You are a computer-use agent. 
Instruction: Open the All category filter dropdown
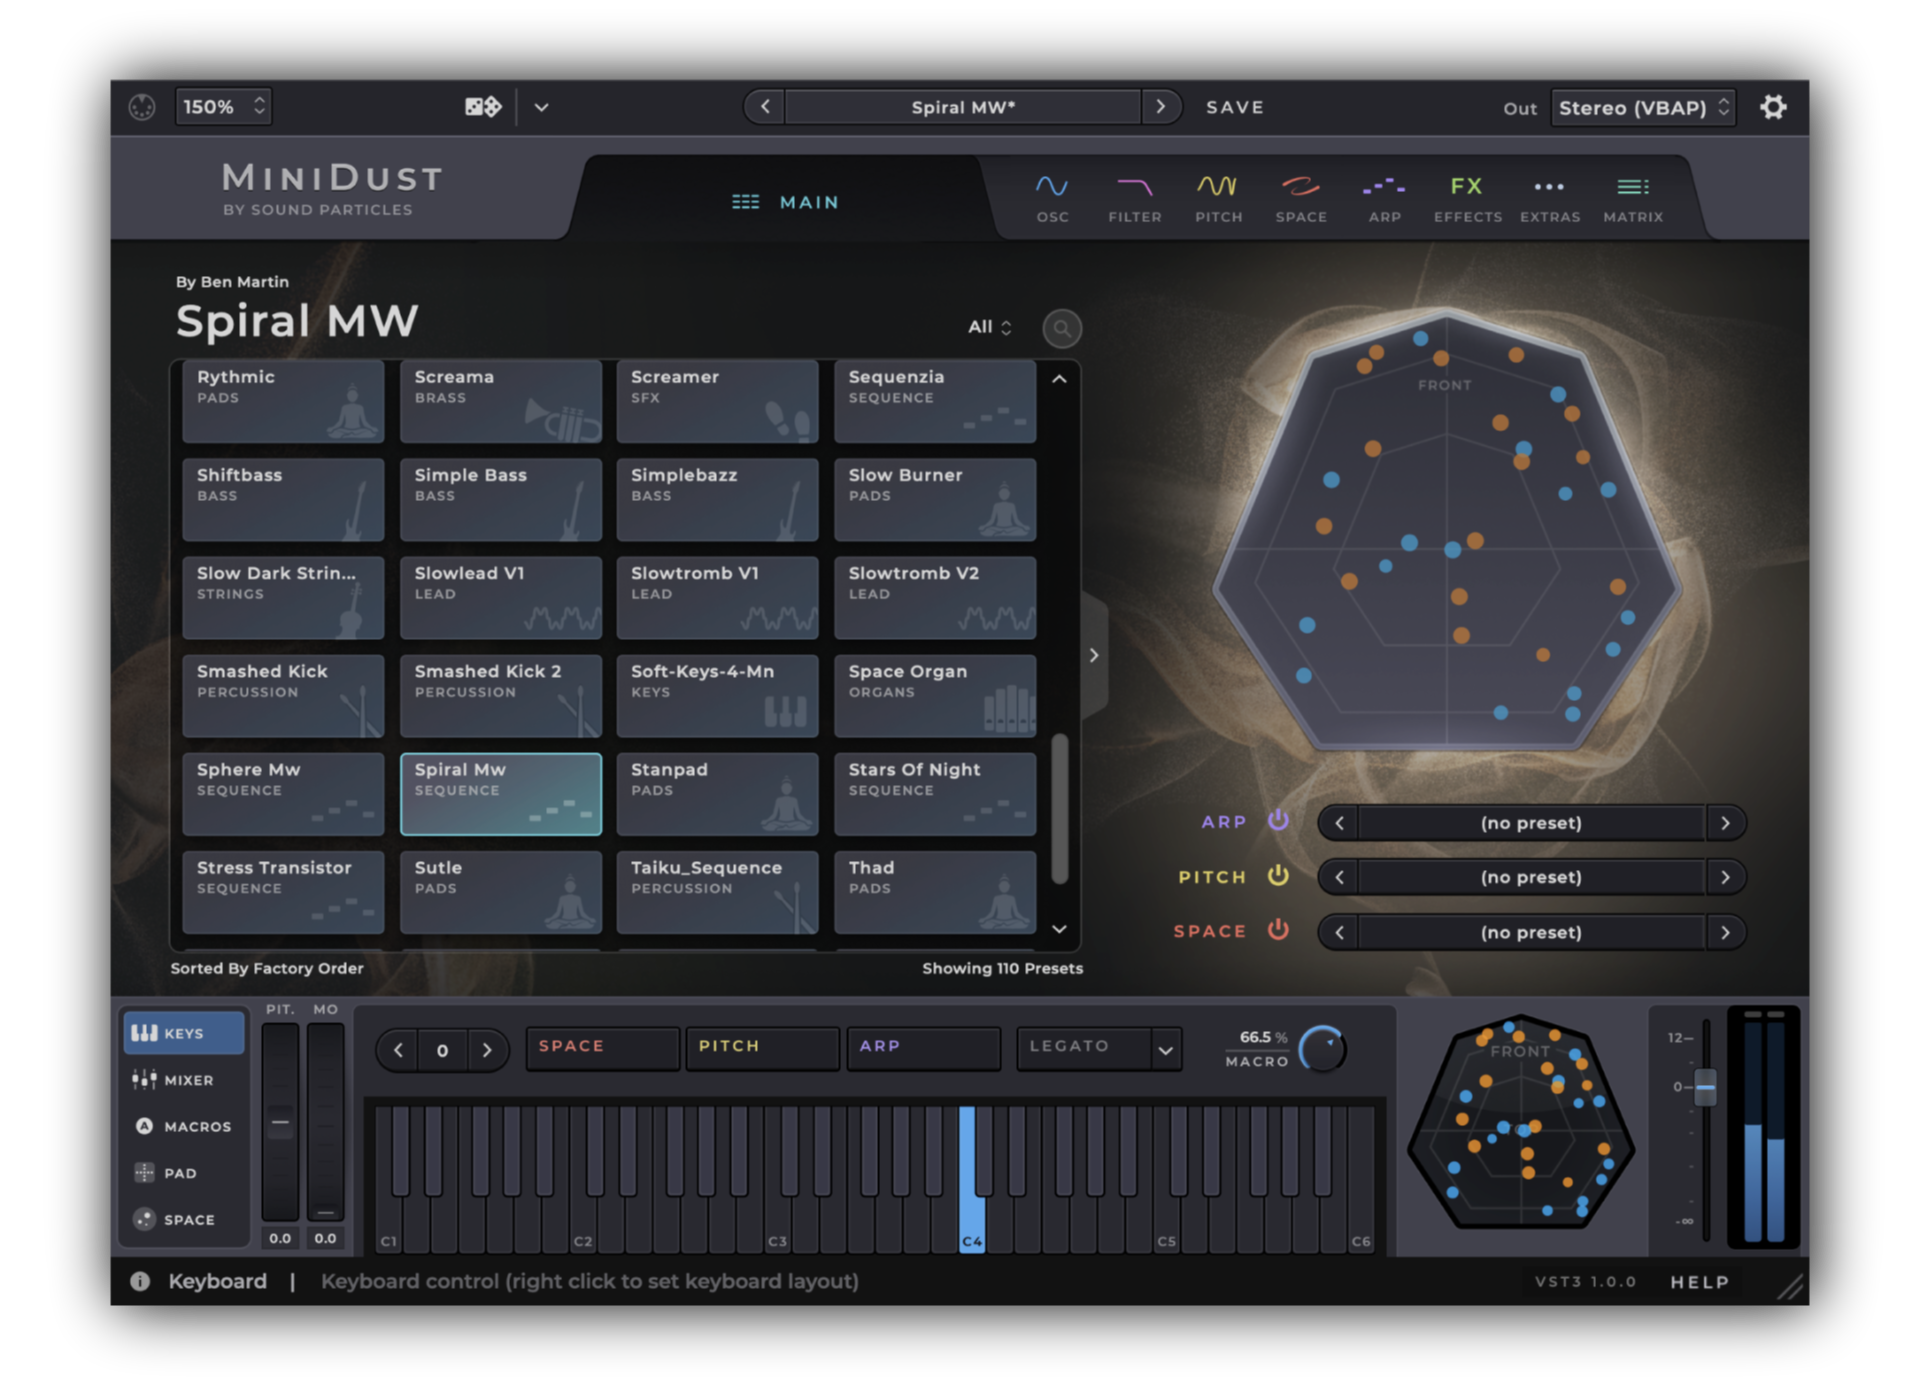[x=989, y=327]
